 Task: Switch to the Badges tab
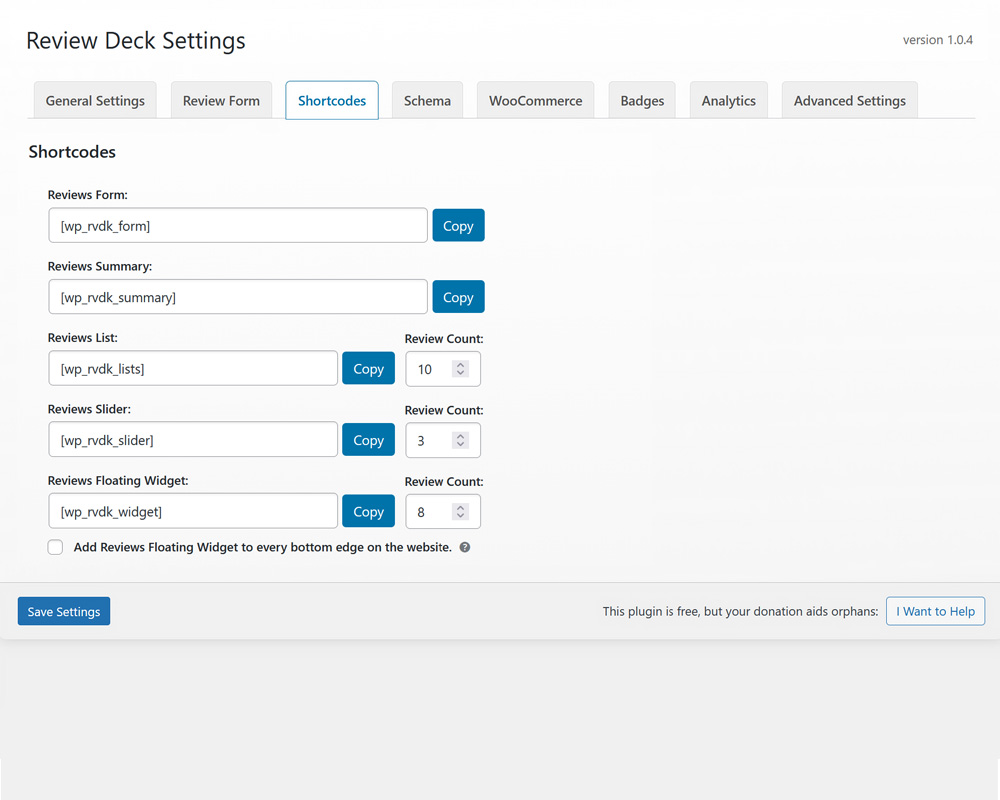pos(642,100)
